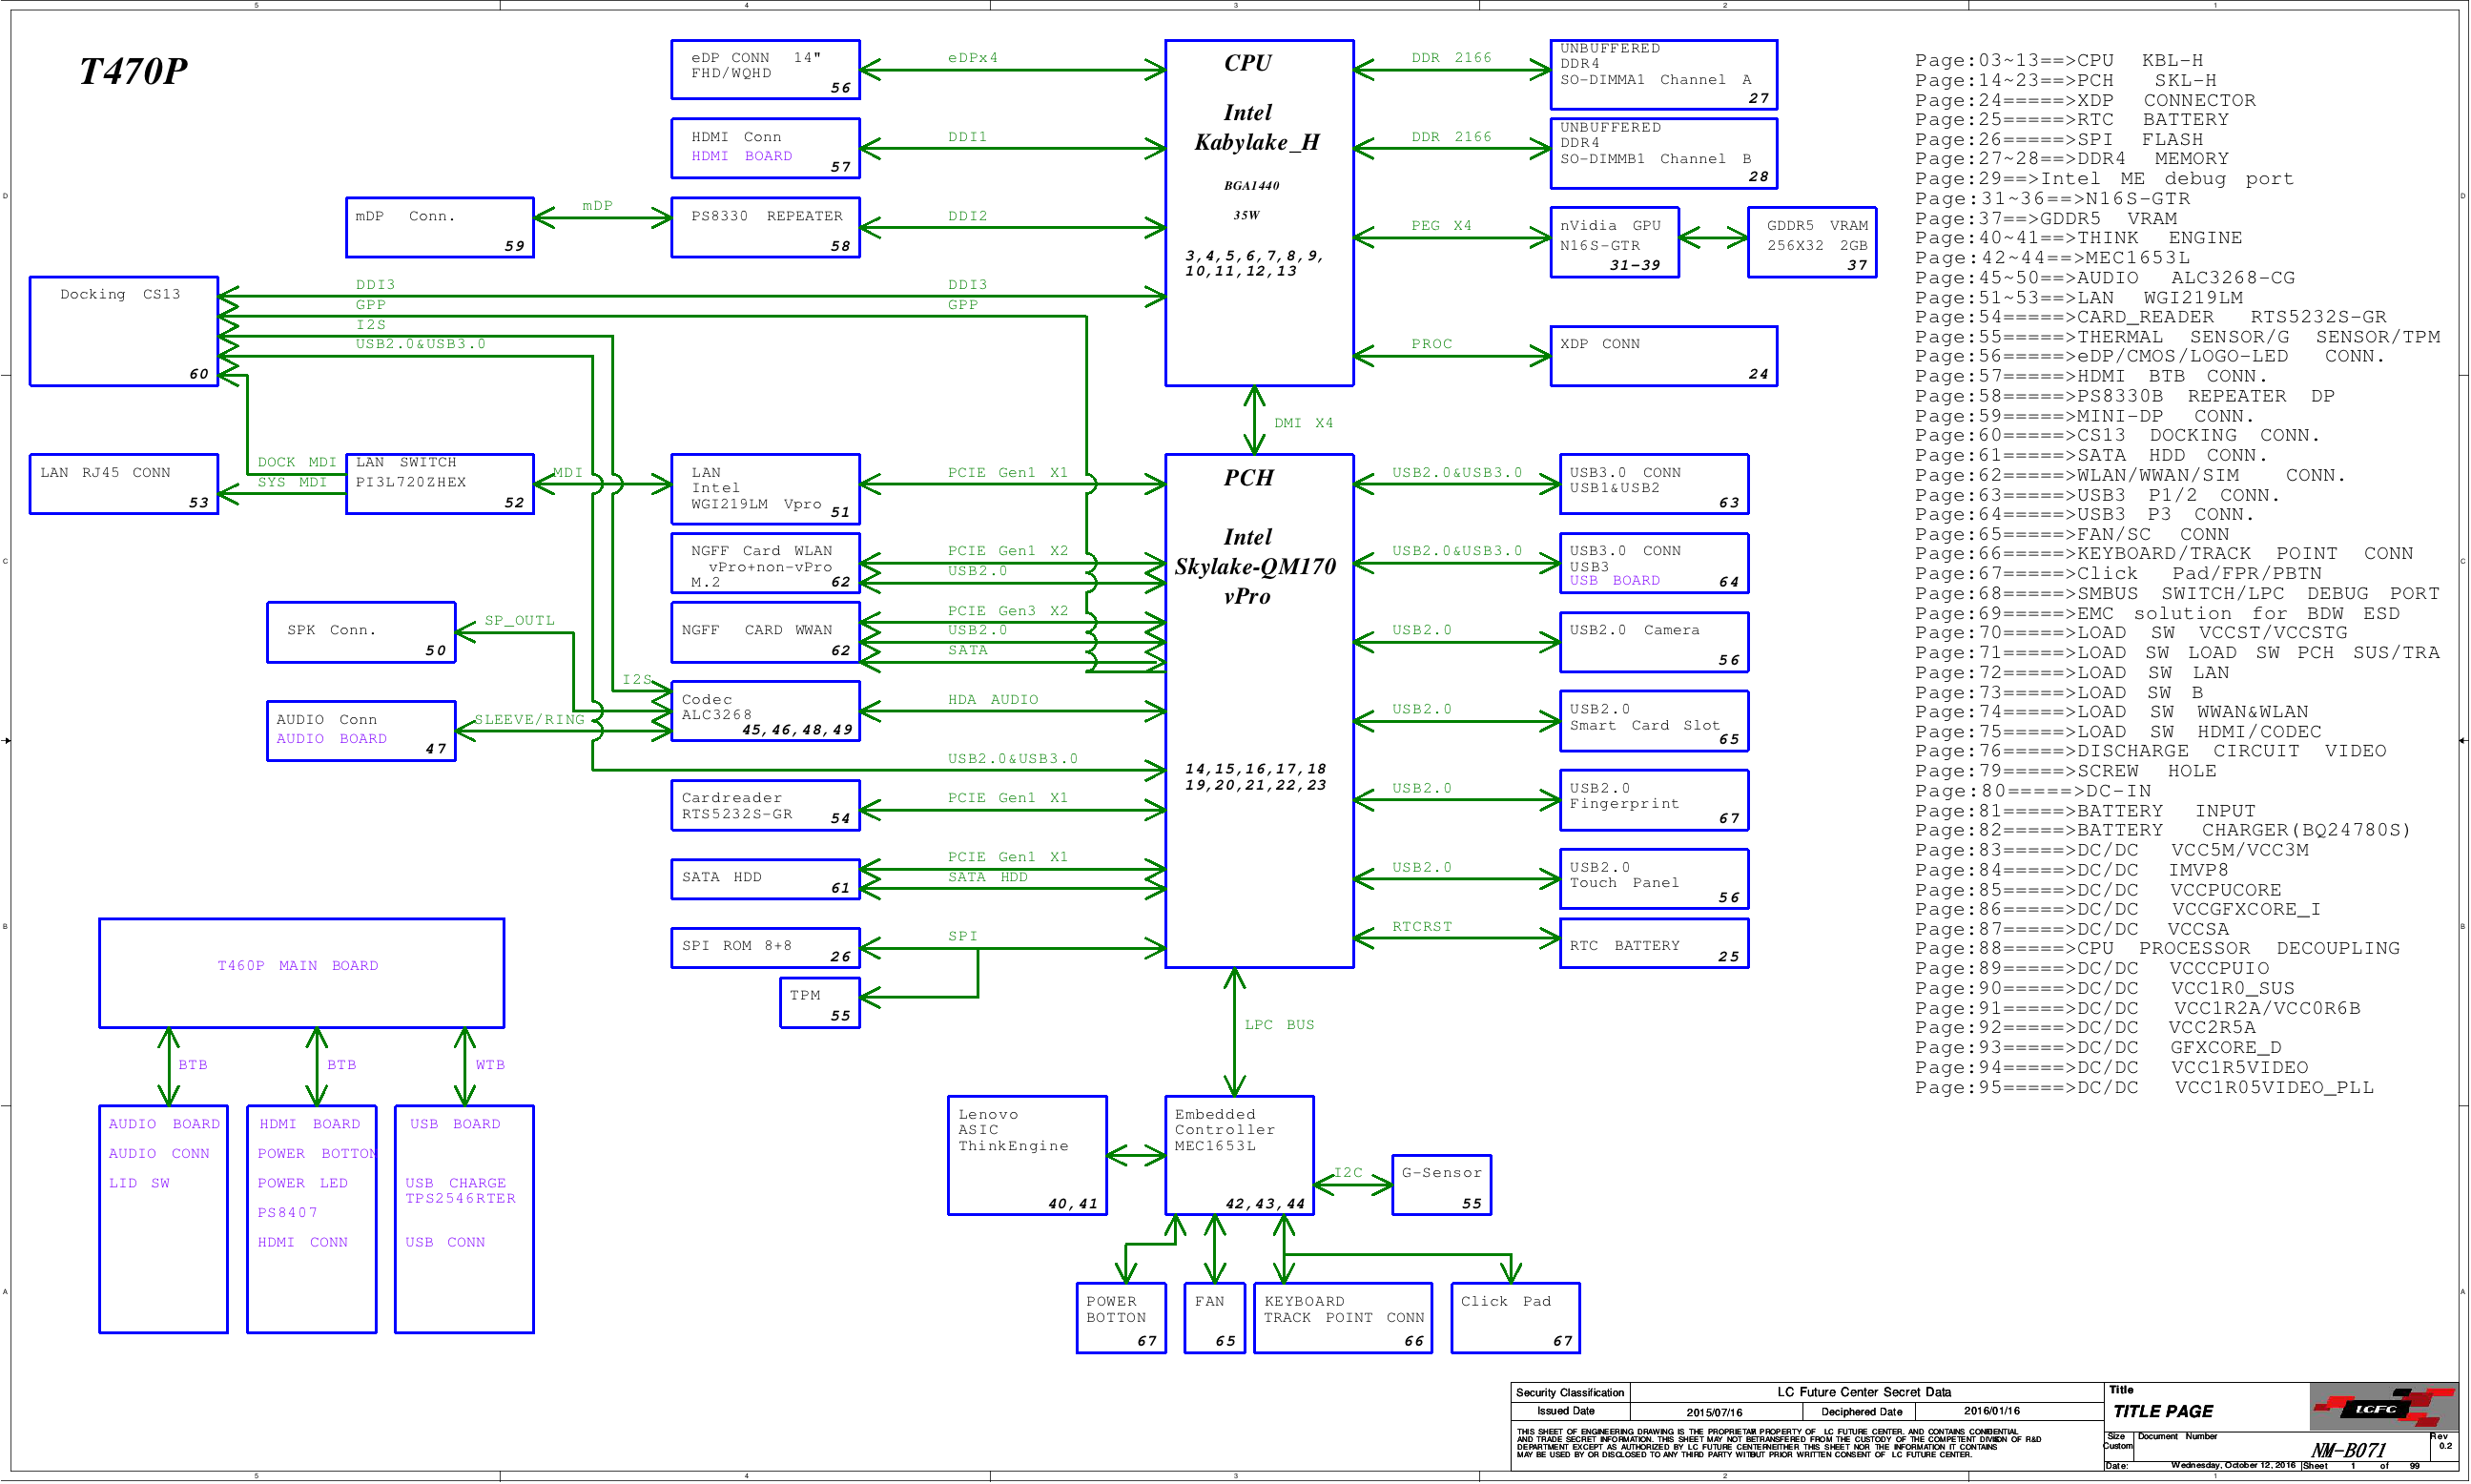Select the Embedded Controller MEC1653L block
Viewport: 2471px width, 1484px height.
(x=1239, y=1155)
